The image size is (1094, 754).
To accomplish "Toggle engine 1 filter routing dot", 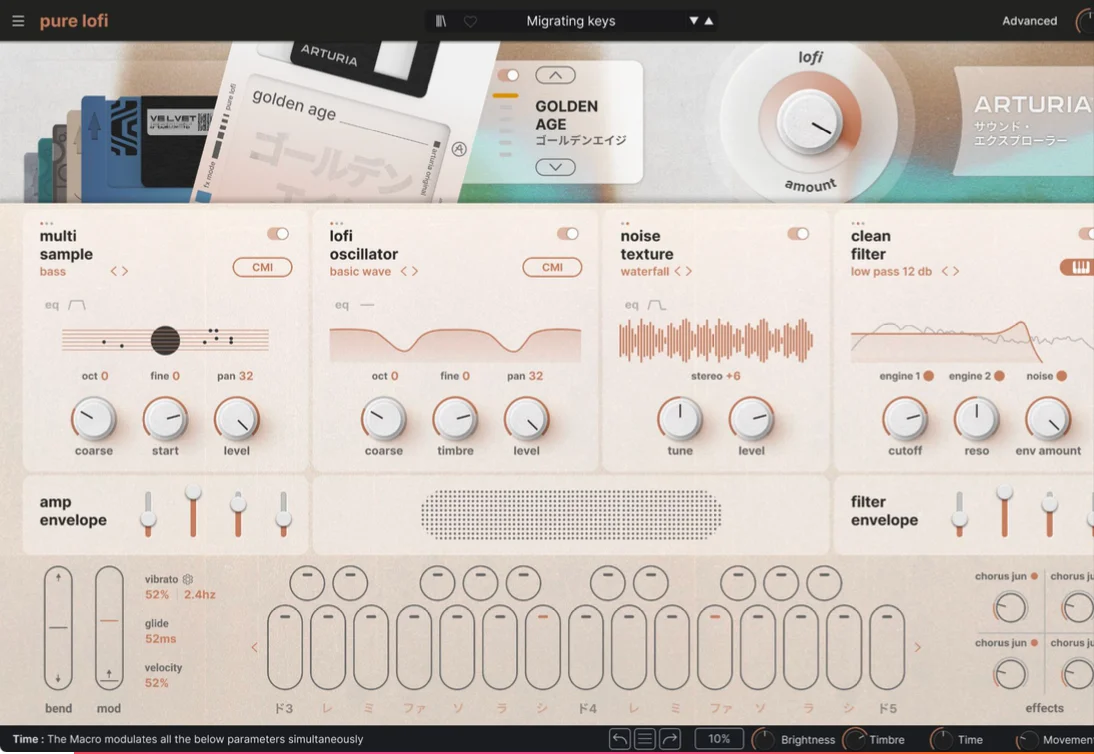I will click(929, 376).
